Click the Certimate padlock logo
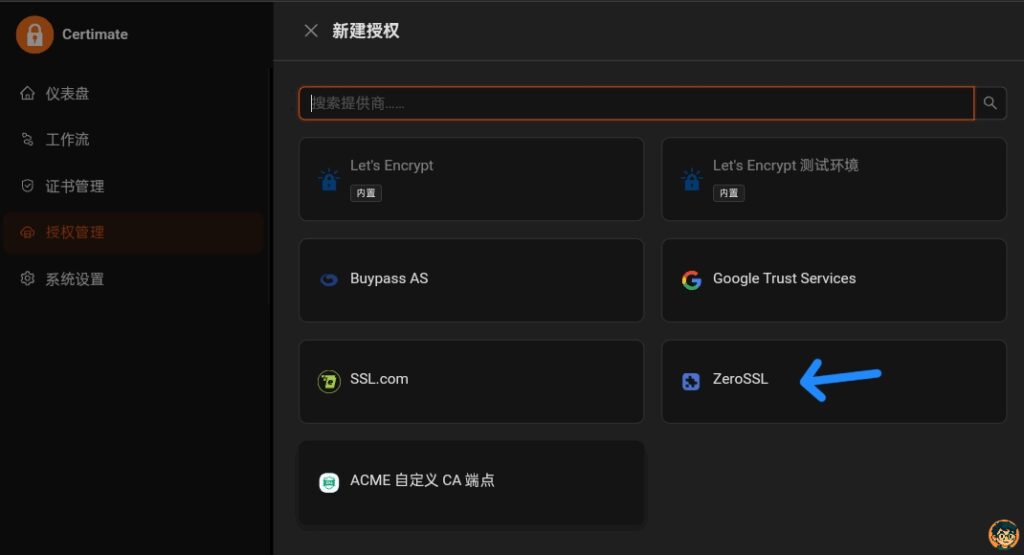Screen dimensions: 1024x555 [x=35, y=35]
